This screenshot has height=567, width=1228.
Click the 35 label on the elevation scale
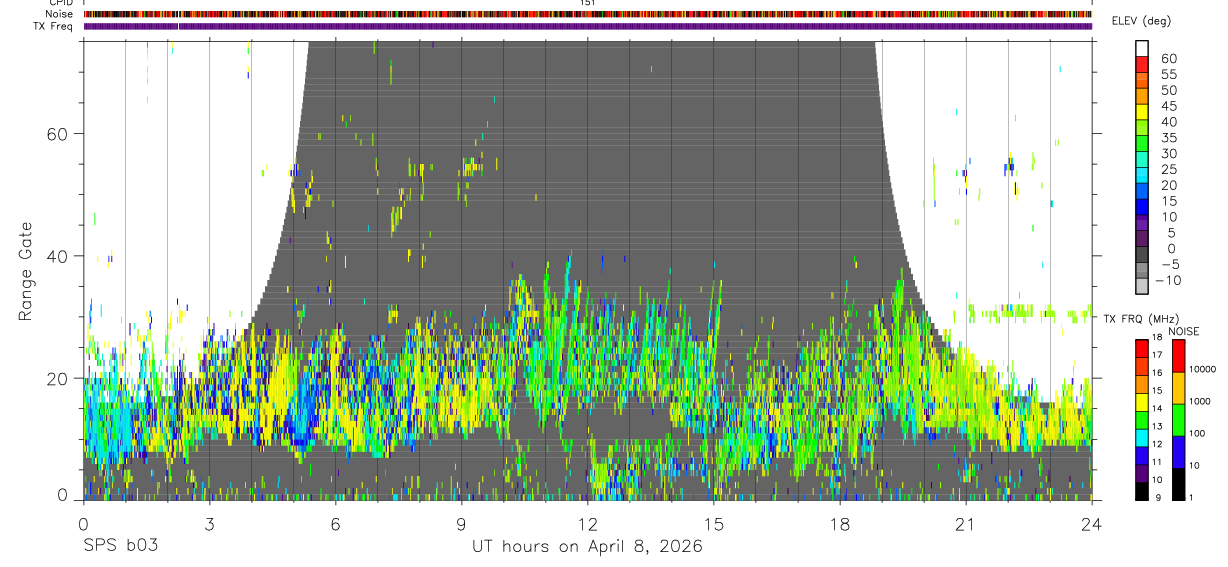point(1168,137)
